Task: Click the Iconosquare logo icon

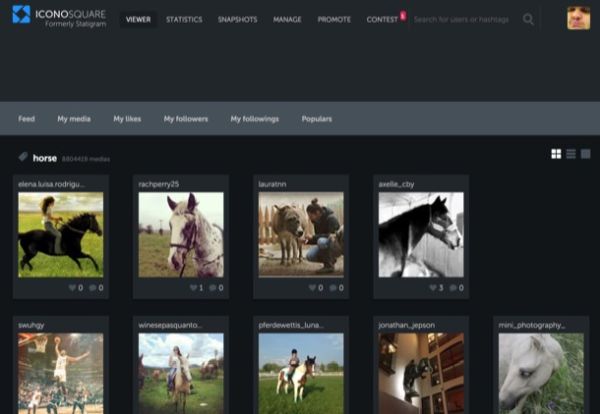Action: point(21,15)
